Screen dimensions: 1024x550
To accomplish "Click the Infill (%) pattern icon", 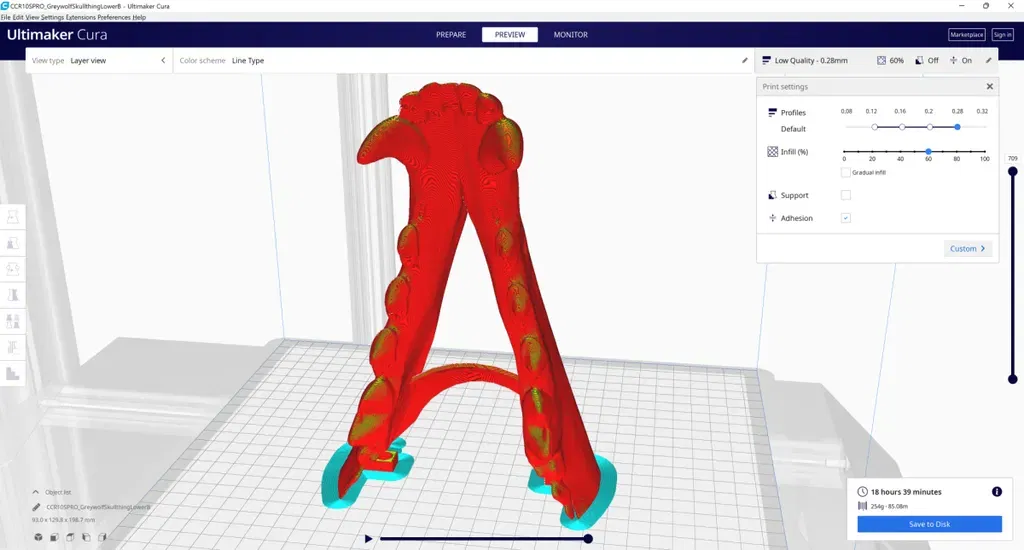I will (x=773, y=152).
